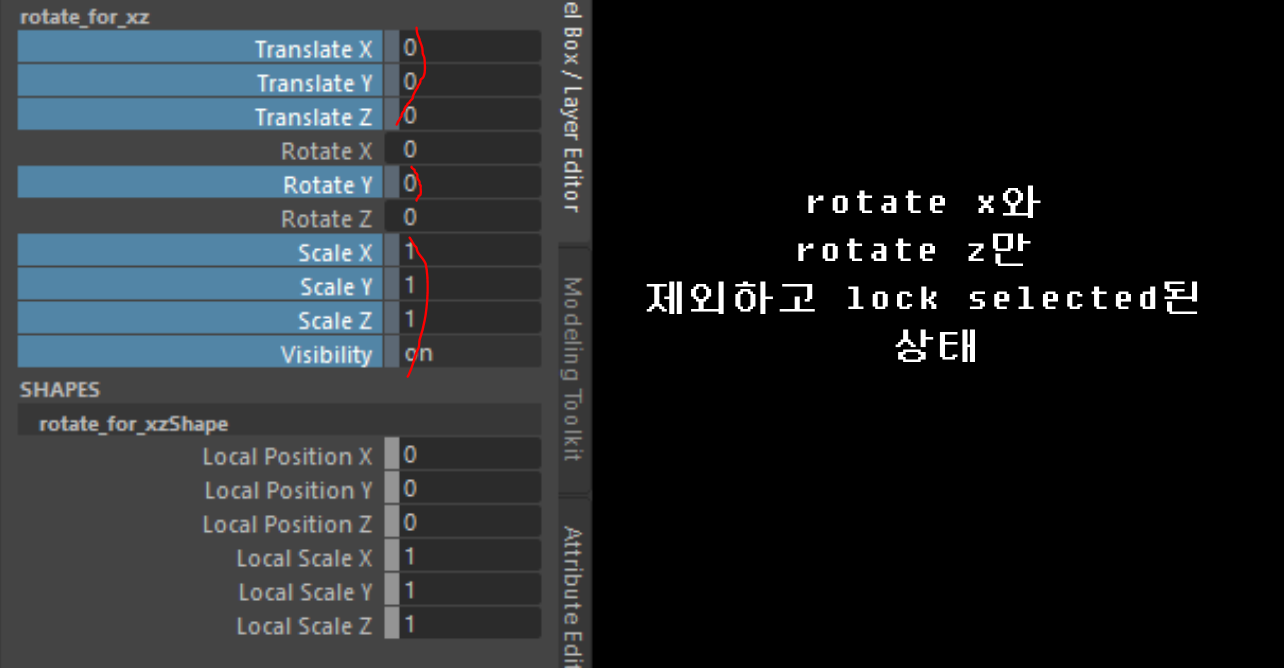
Task: Click the Translate Z value field
Action: (470, 115)
